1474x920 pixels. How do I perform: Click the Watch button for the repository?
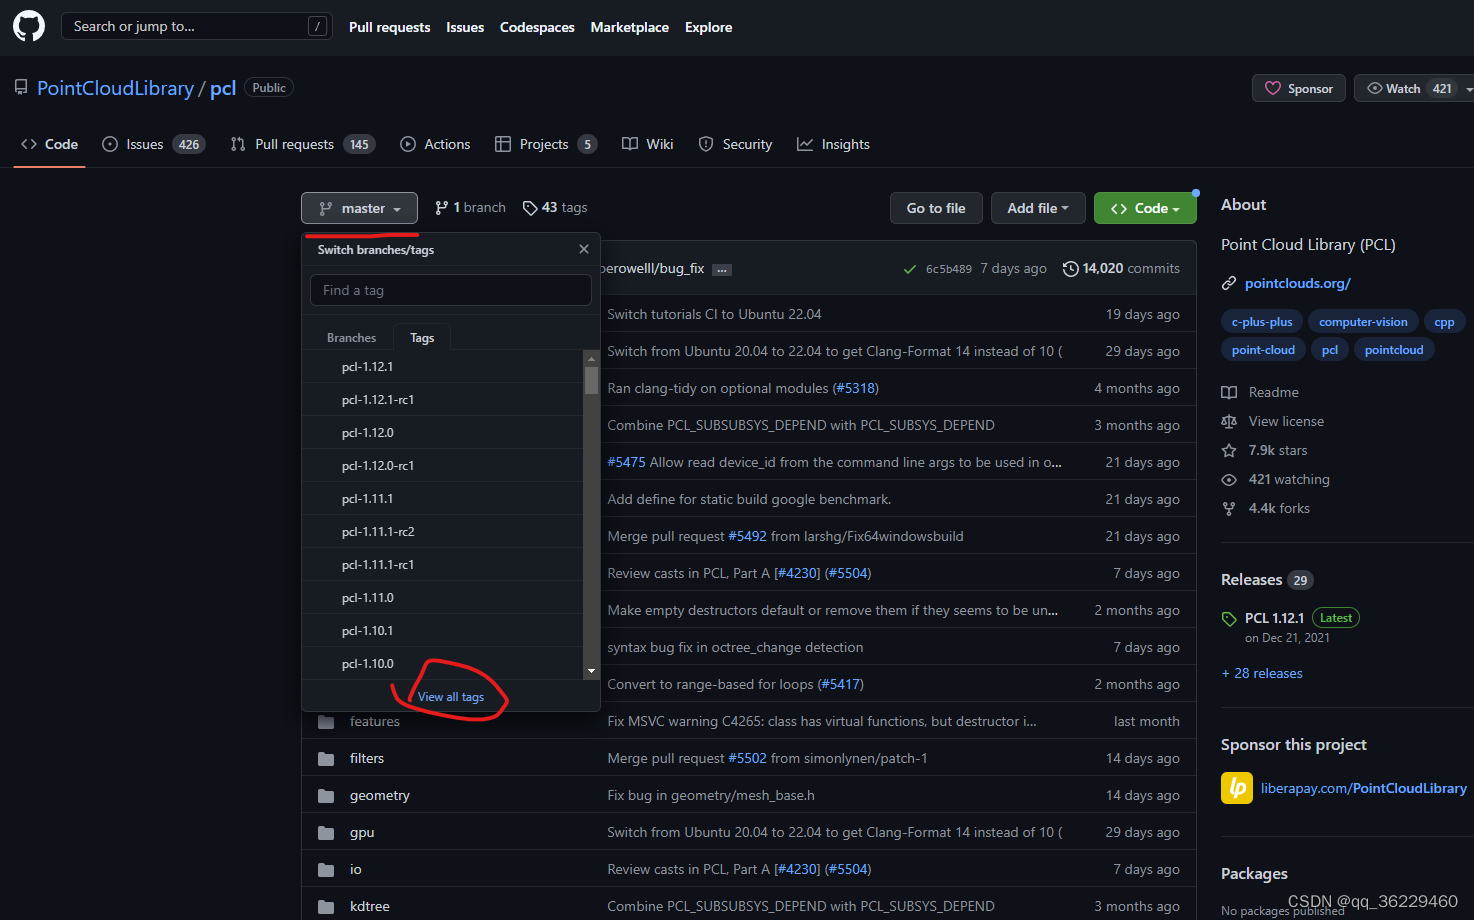(x=1408, y=88)
